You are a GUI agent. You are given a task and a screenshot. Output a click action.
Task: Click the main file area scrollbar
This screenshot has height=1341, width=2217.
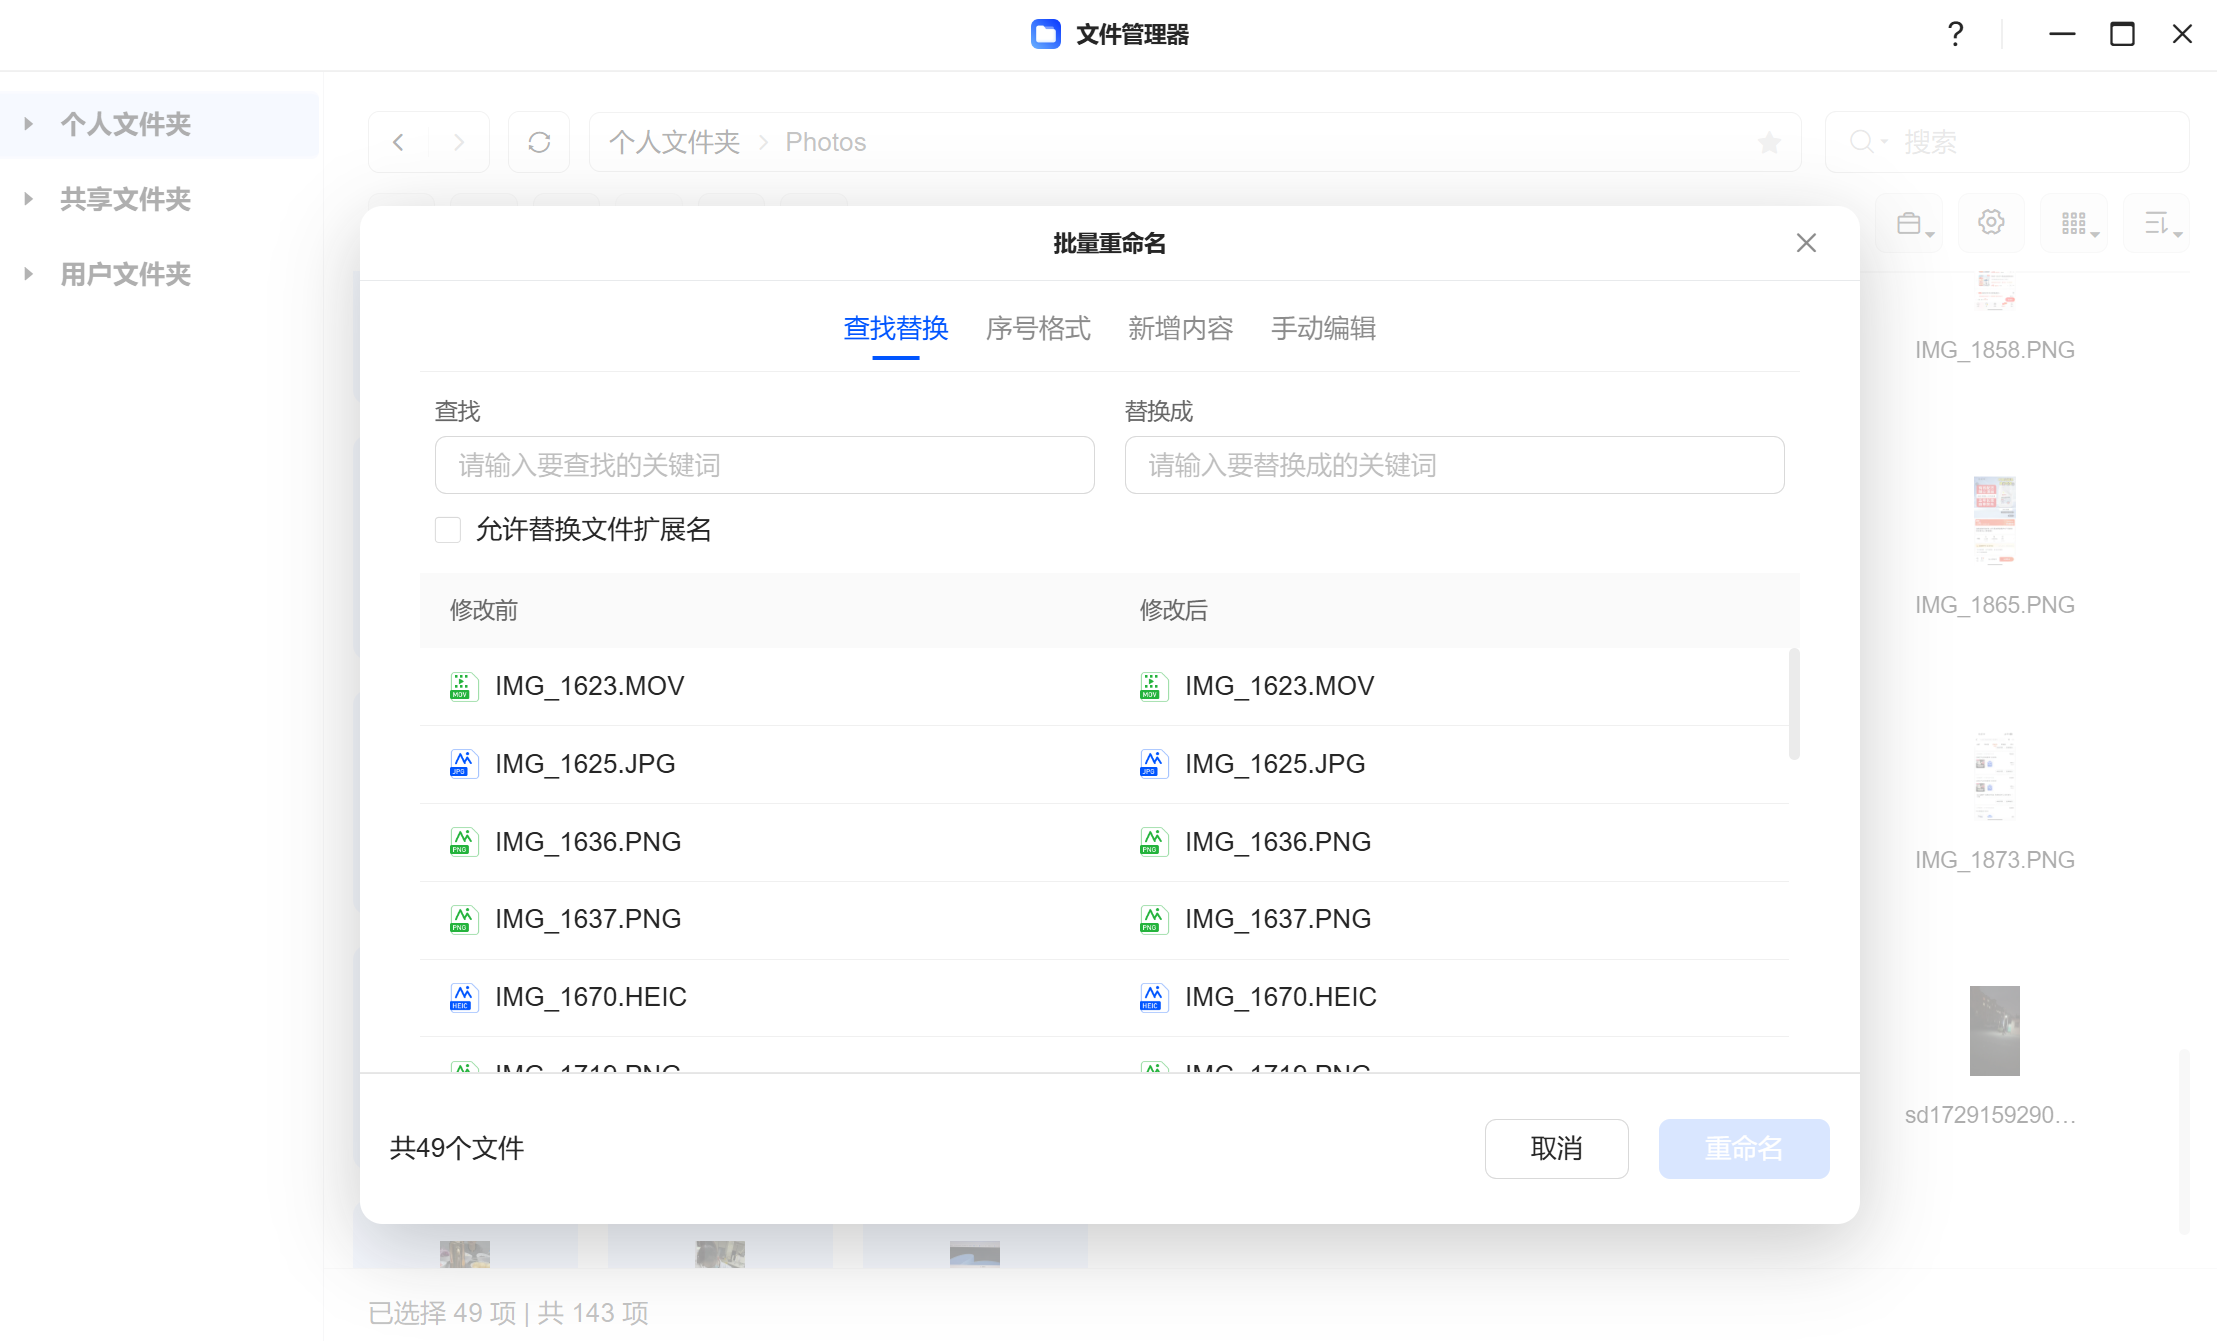(x=2184, y=1141)
